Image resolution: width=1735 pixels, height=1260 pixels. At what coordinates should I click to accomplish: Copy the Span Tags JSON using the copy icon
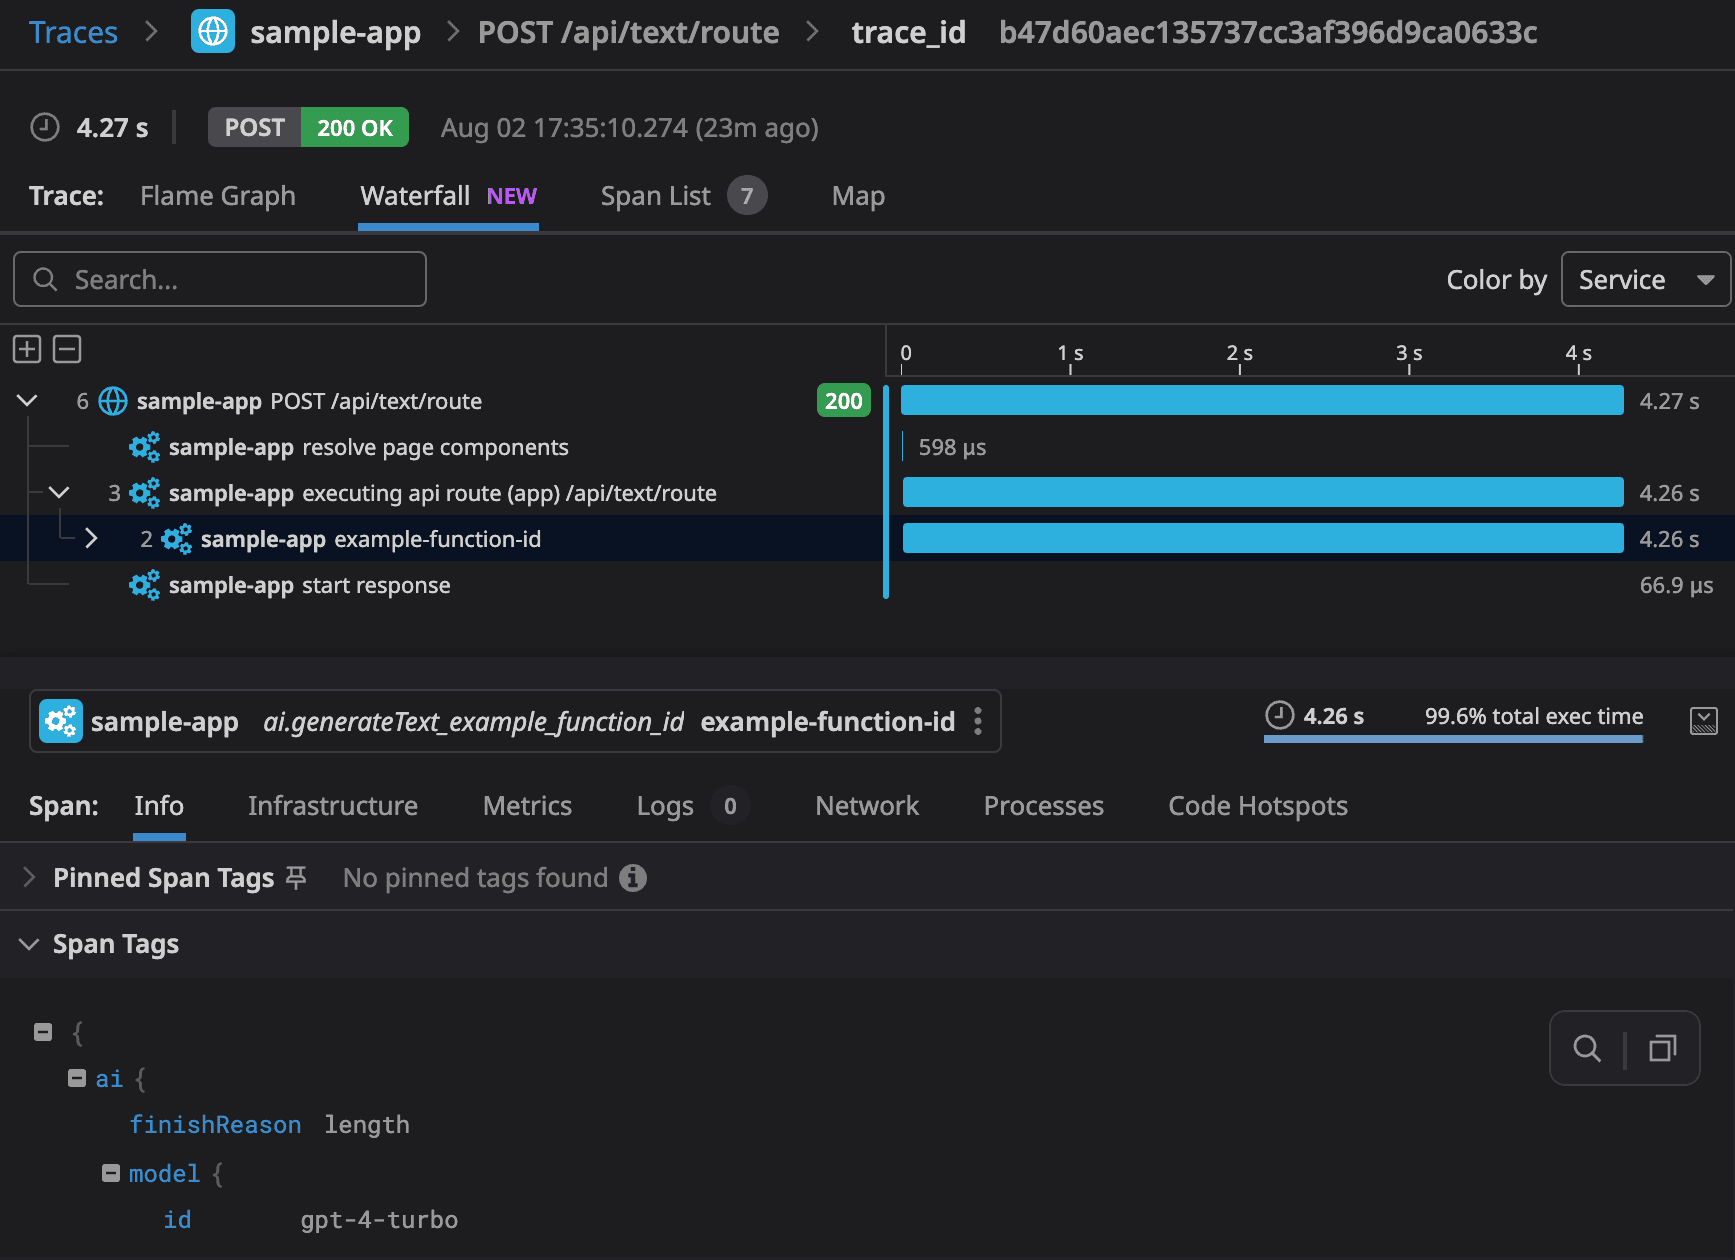pos(1663,1048)
